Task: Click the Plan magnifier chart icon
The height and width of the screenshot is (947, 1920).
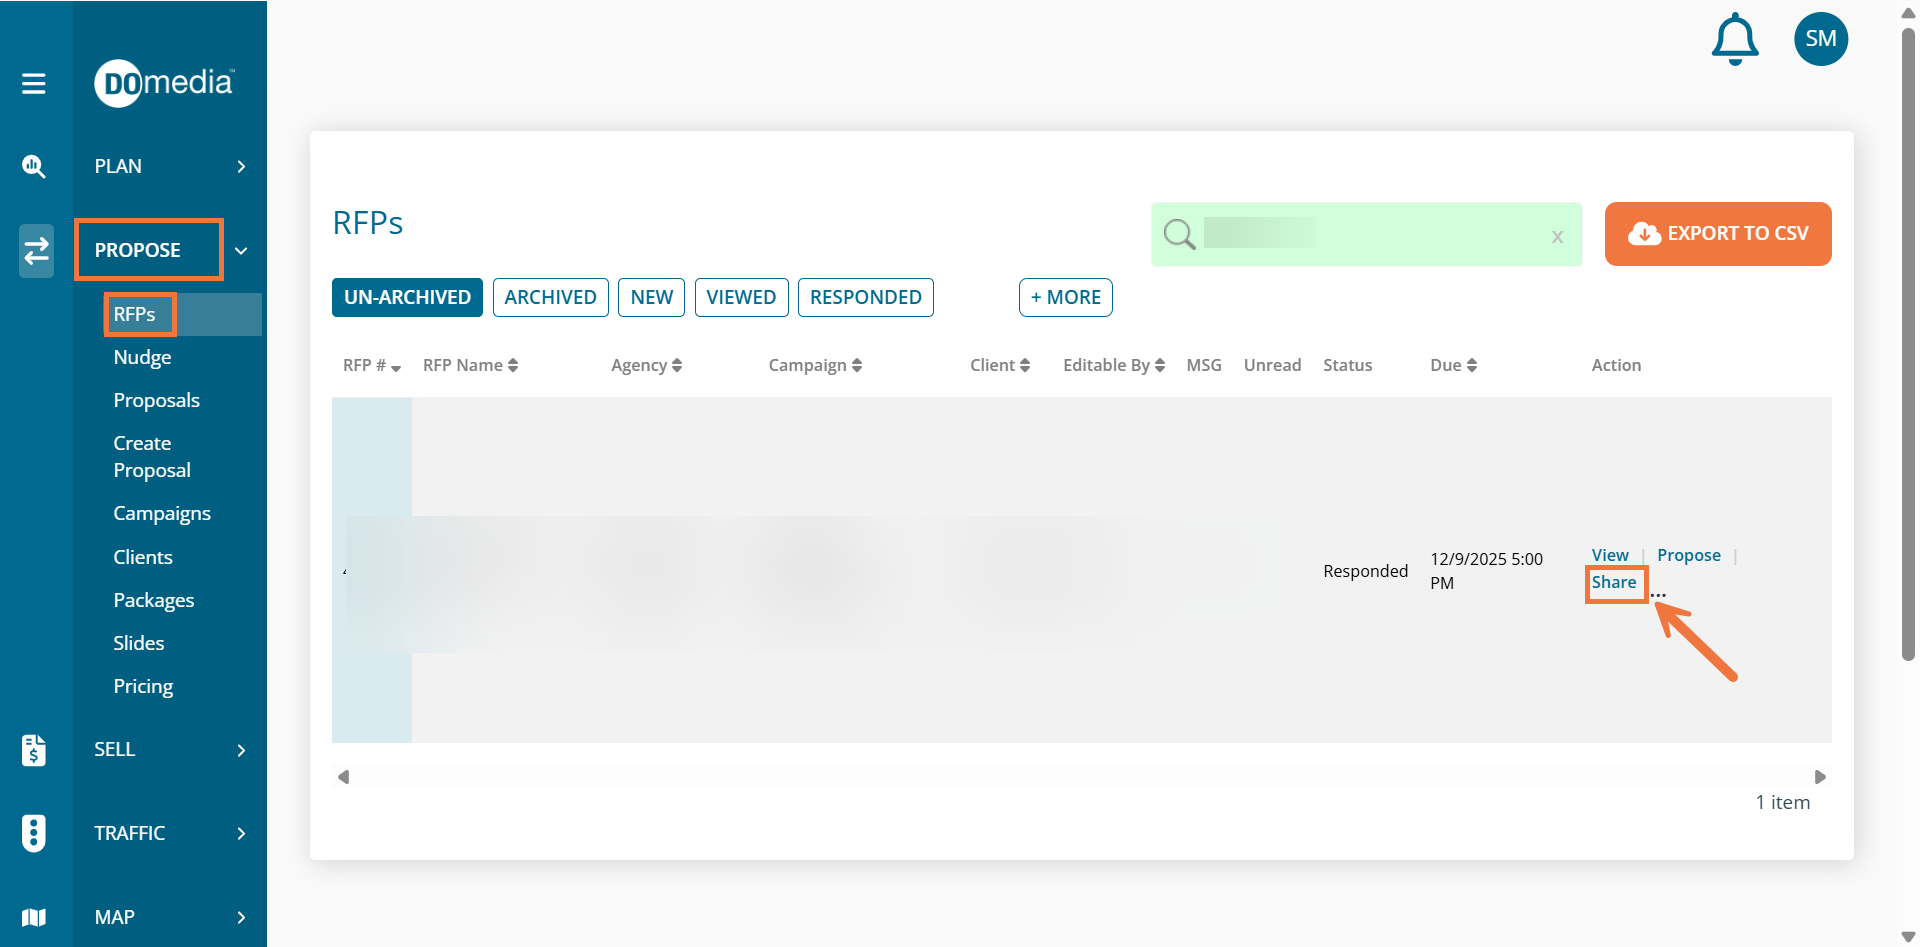Action: coord(34,166)
